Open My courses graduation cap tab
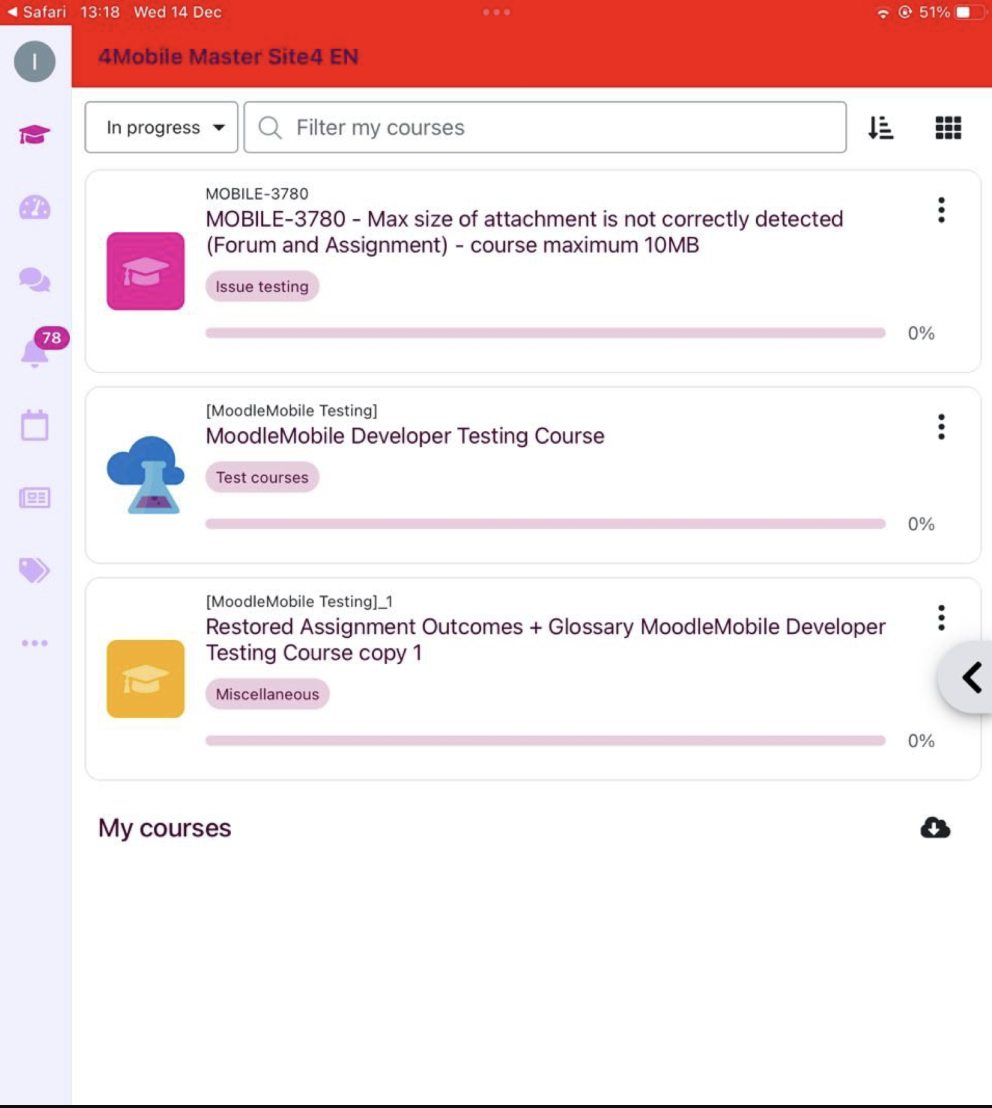 tap(35, 134)
